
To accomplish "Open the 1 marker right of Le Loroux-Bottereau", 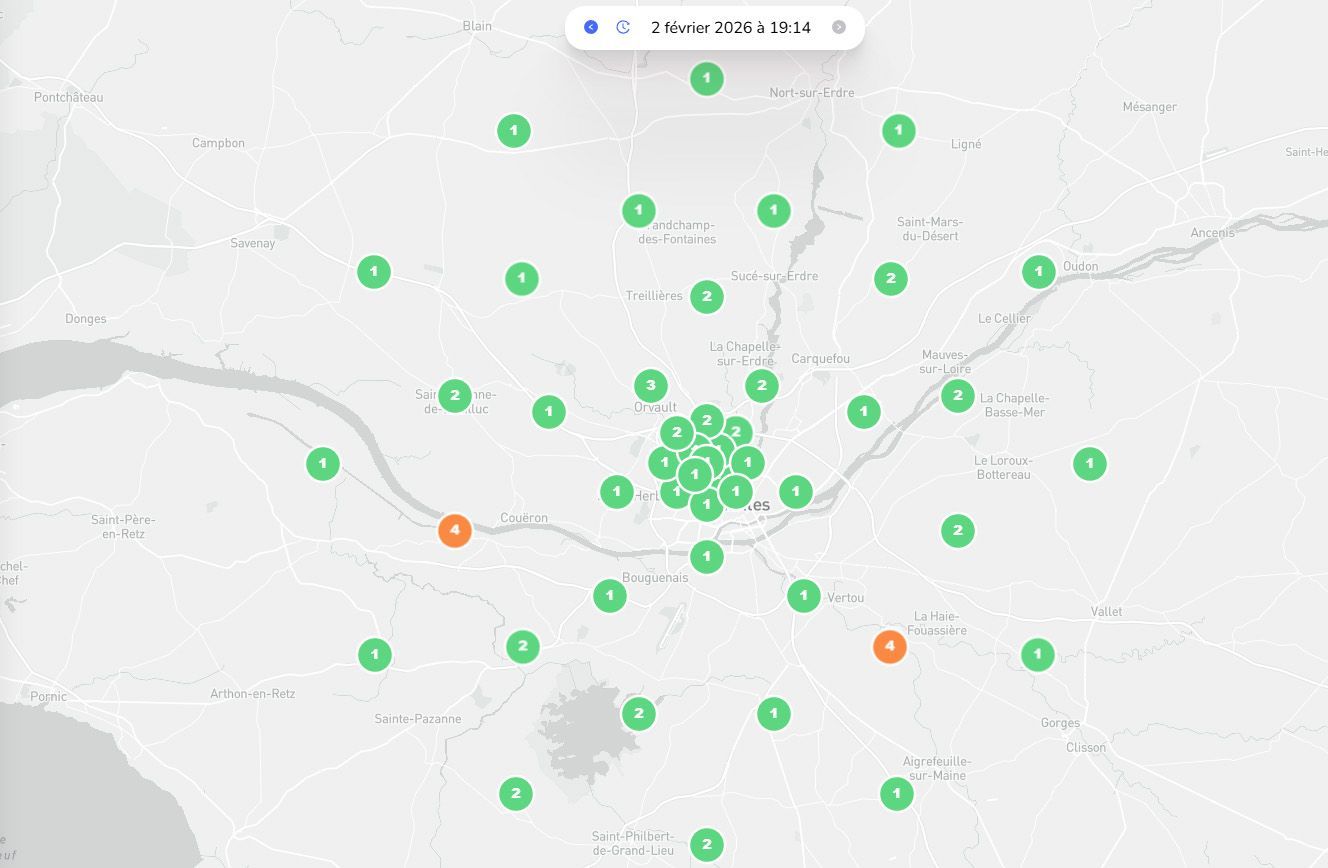I will pos(1090,463).
